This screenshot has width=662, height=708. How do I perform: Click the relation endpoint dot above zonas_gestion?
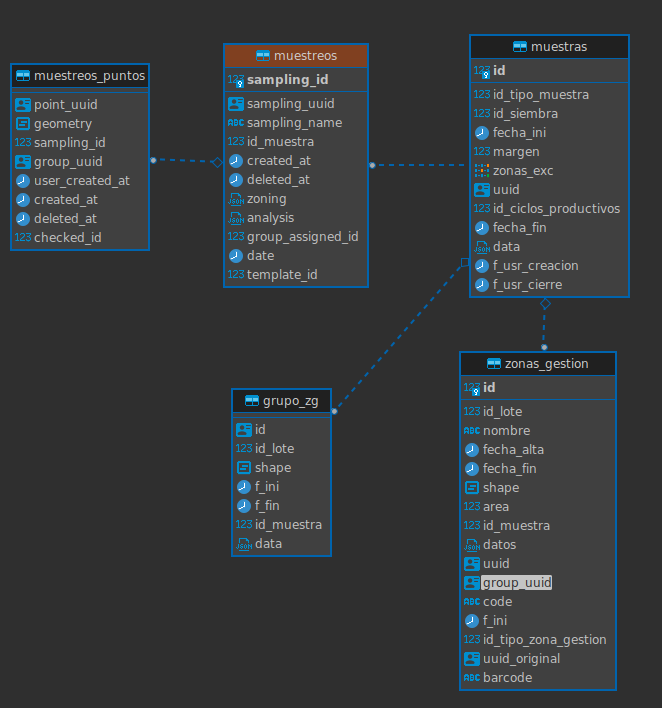pos(544,347)
